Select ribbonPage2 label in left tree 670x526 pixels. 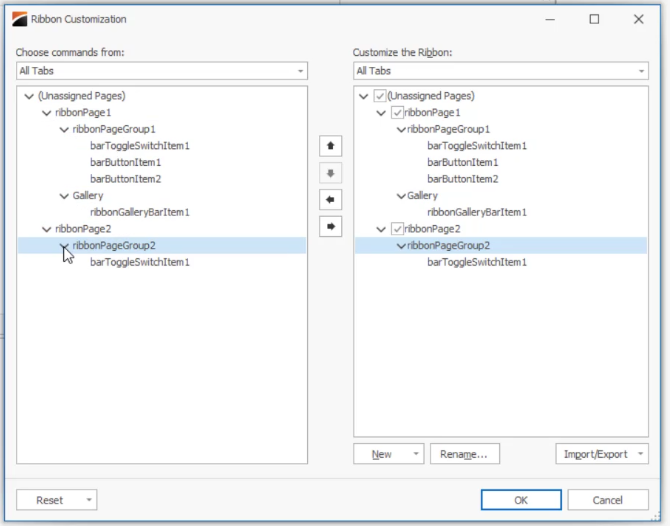coord(83,229)
